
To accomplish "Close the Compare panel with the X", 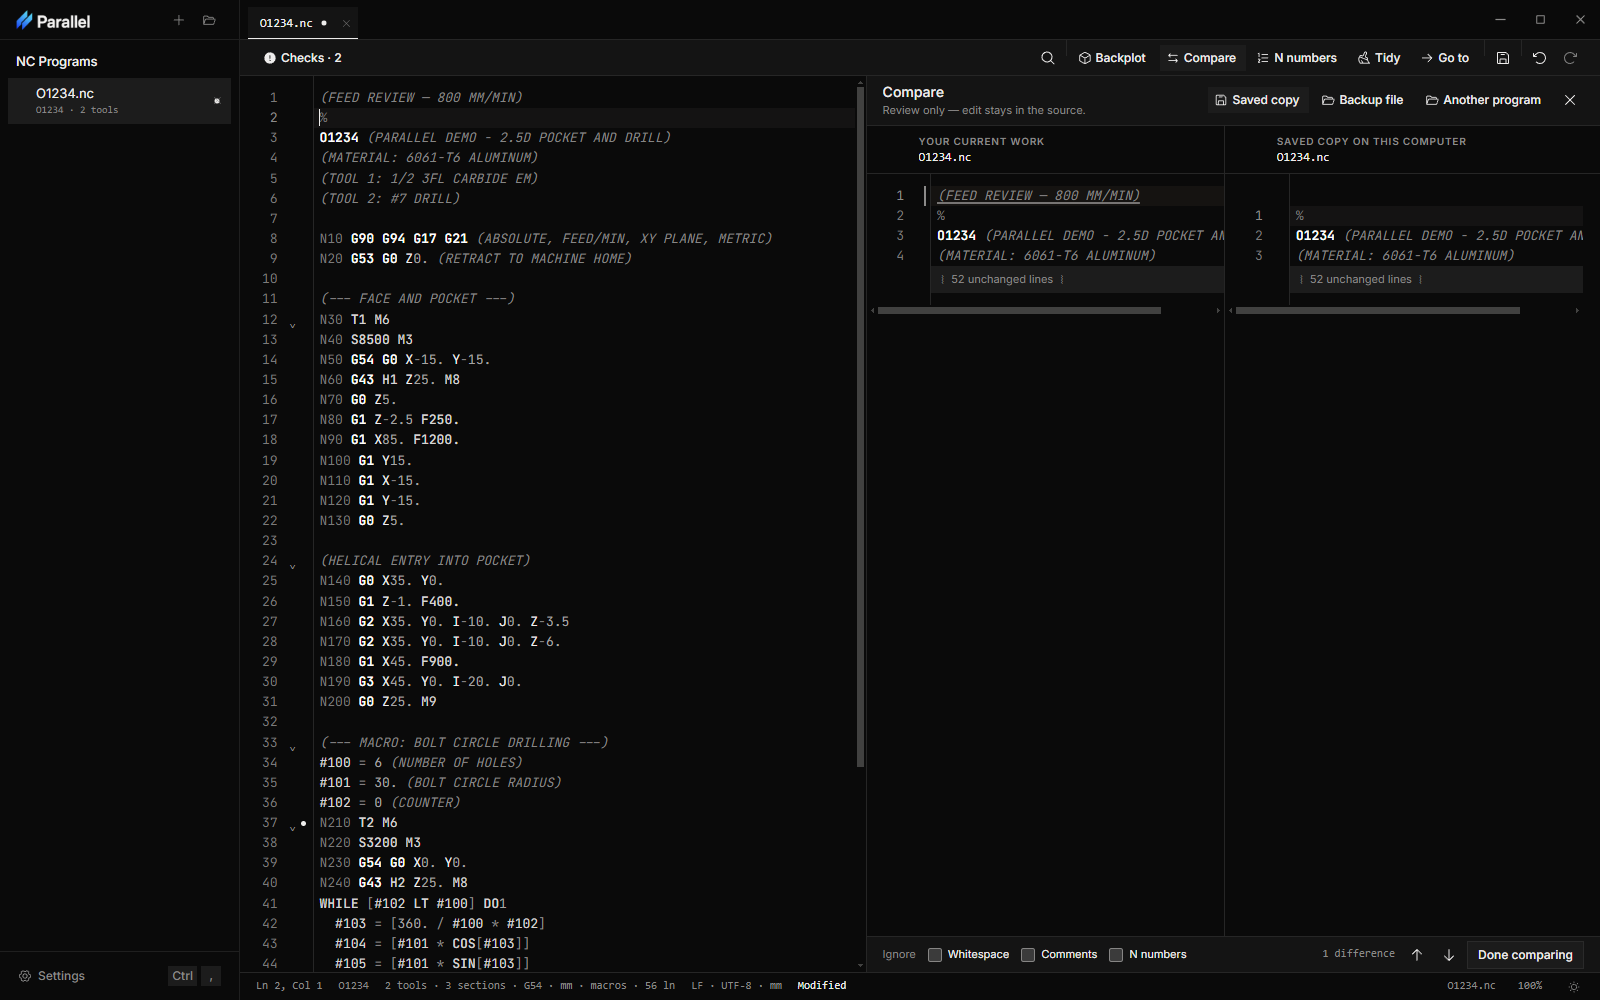I will click(x=1570, y=100).
